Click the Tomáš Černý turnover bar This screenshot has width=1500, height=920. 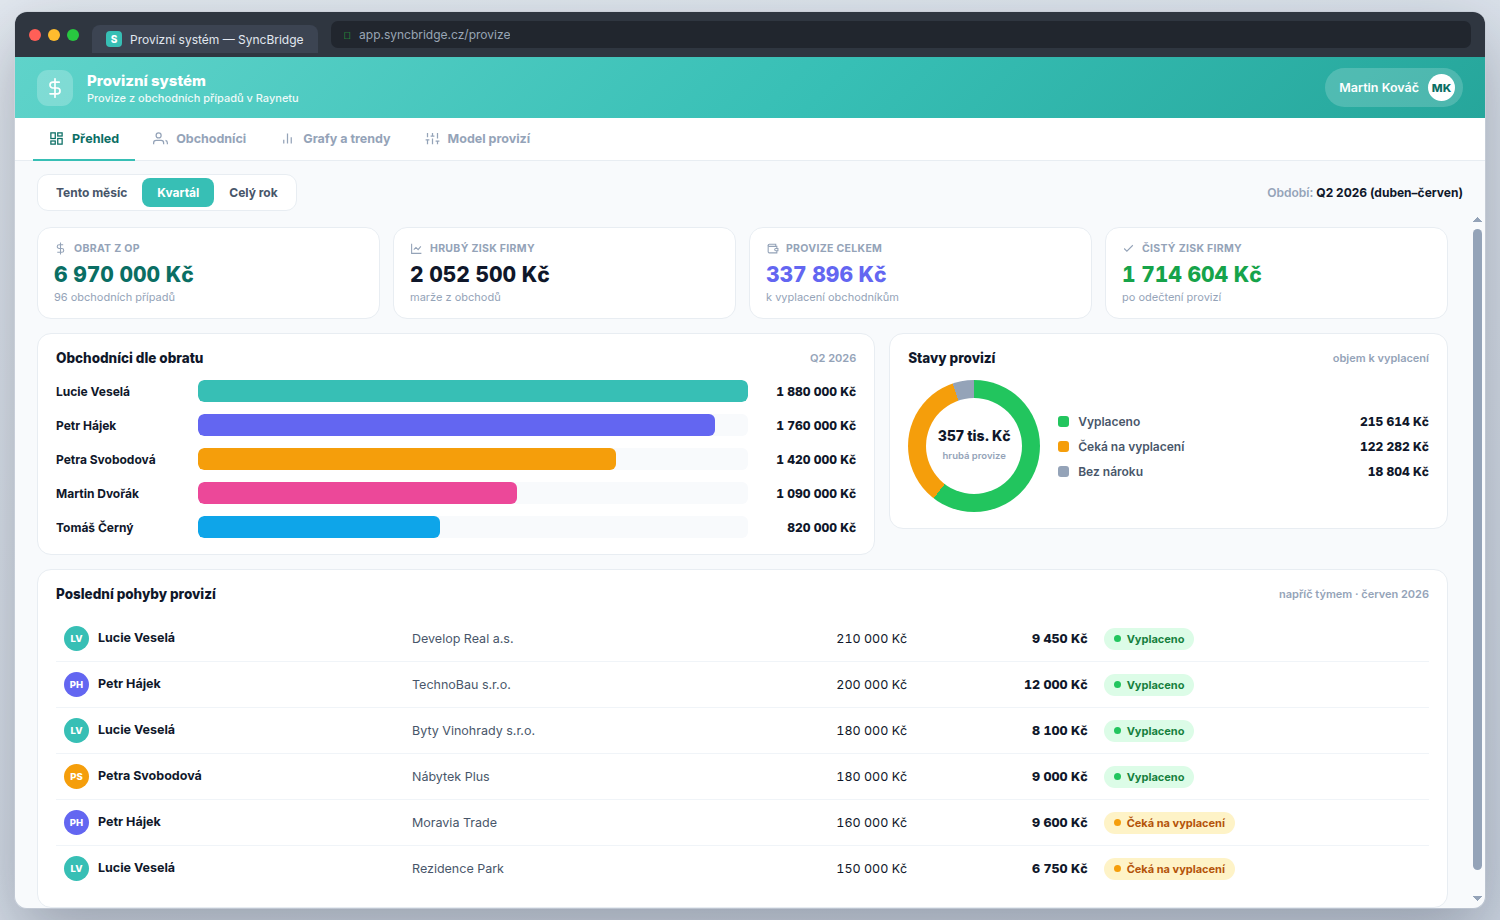(319, 527)
